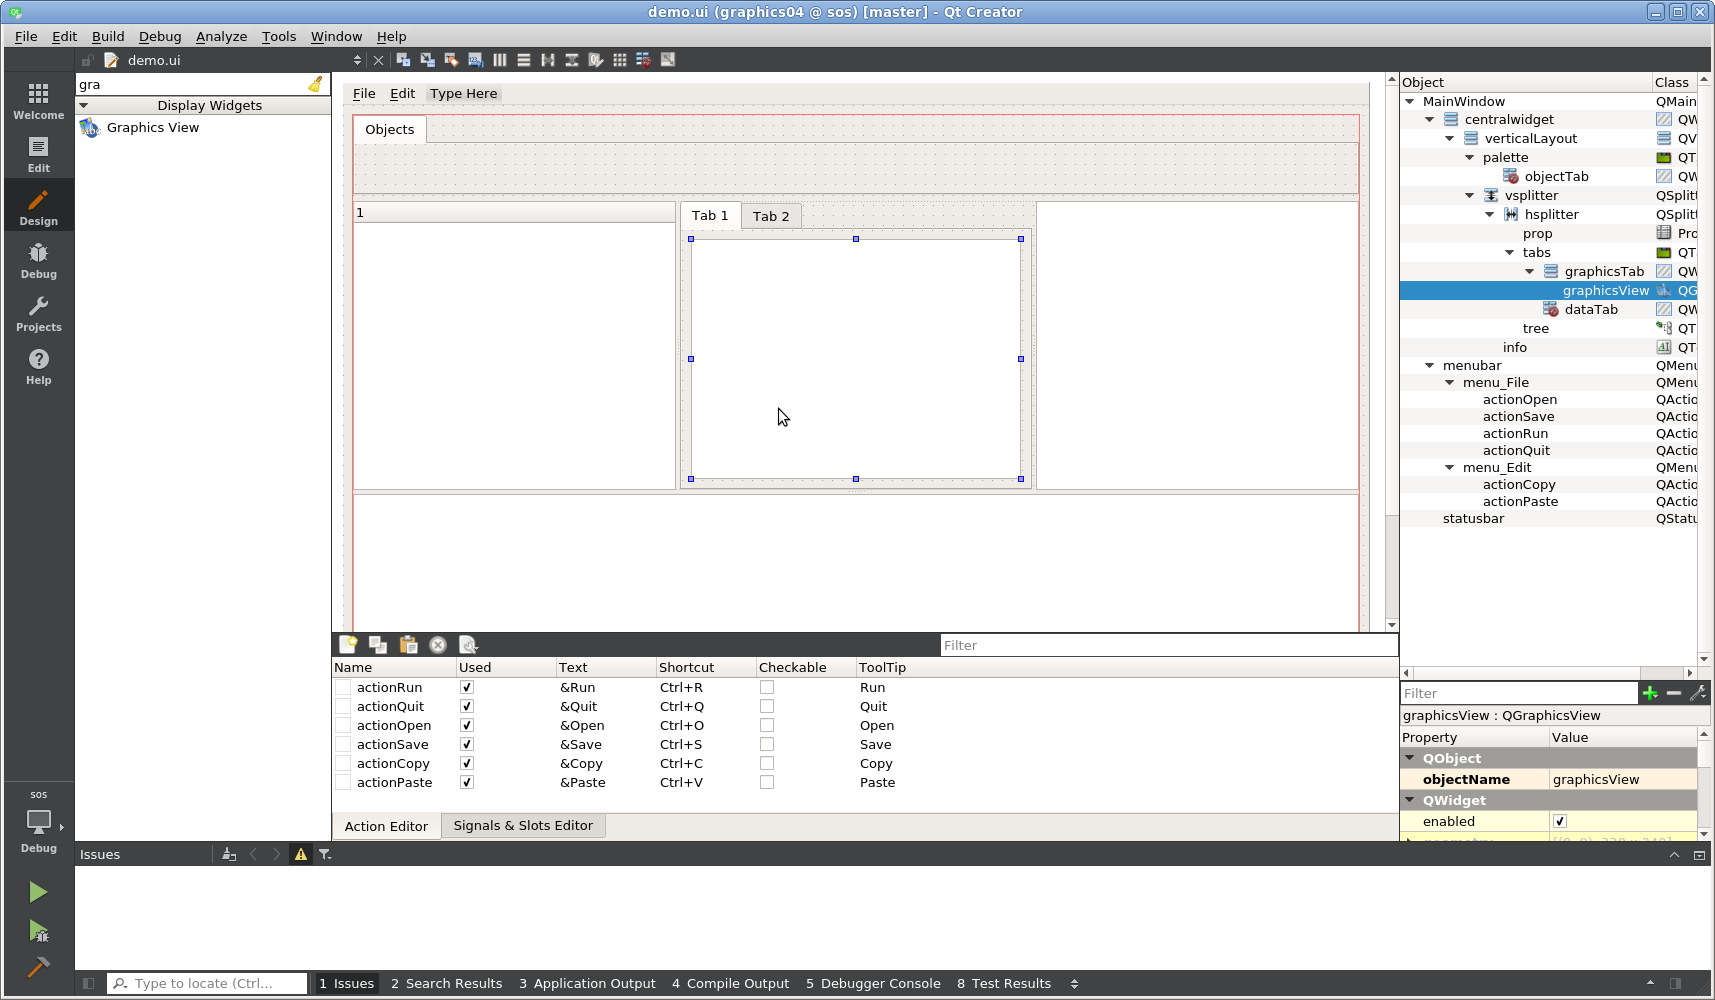The height and width of the screenshot is (1000, 1715).
Task: Open the demo.ui document selector dropdown
Action: [x=357, y=60]
